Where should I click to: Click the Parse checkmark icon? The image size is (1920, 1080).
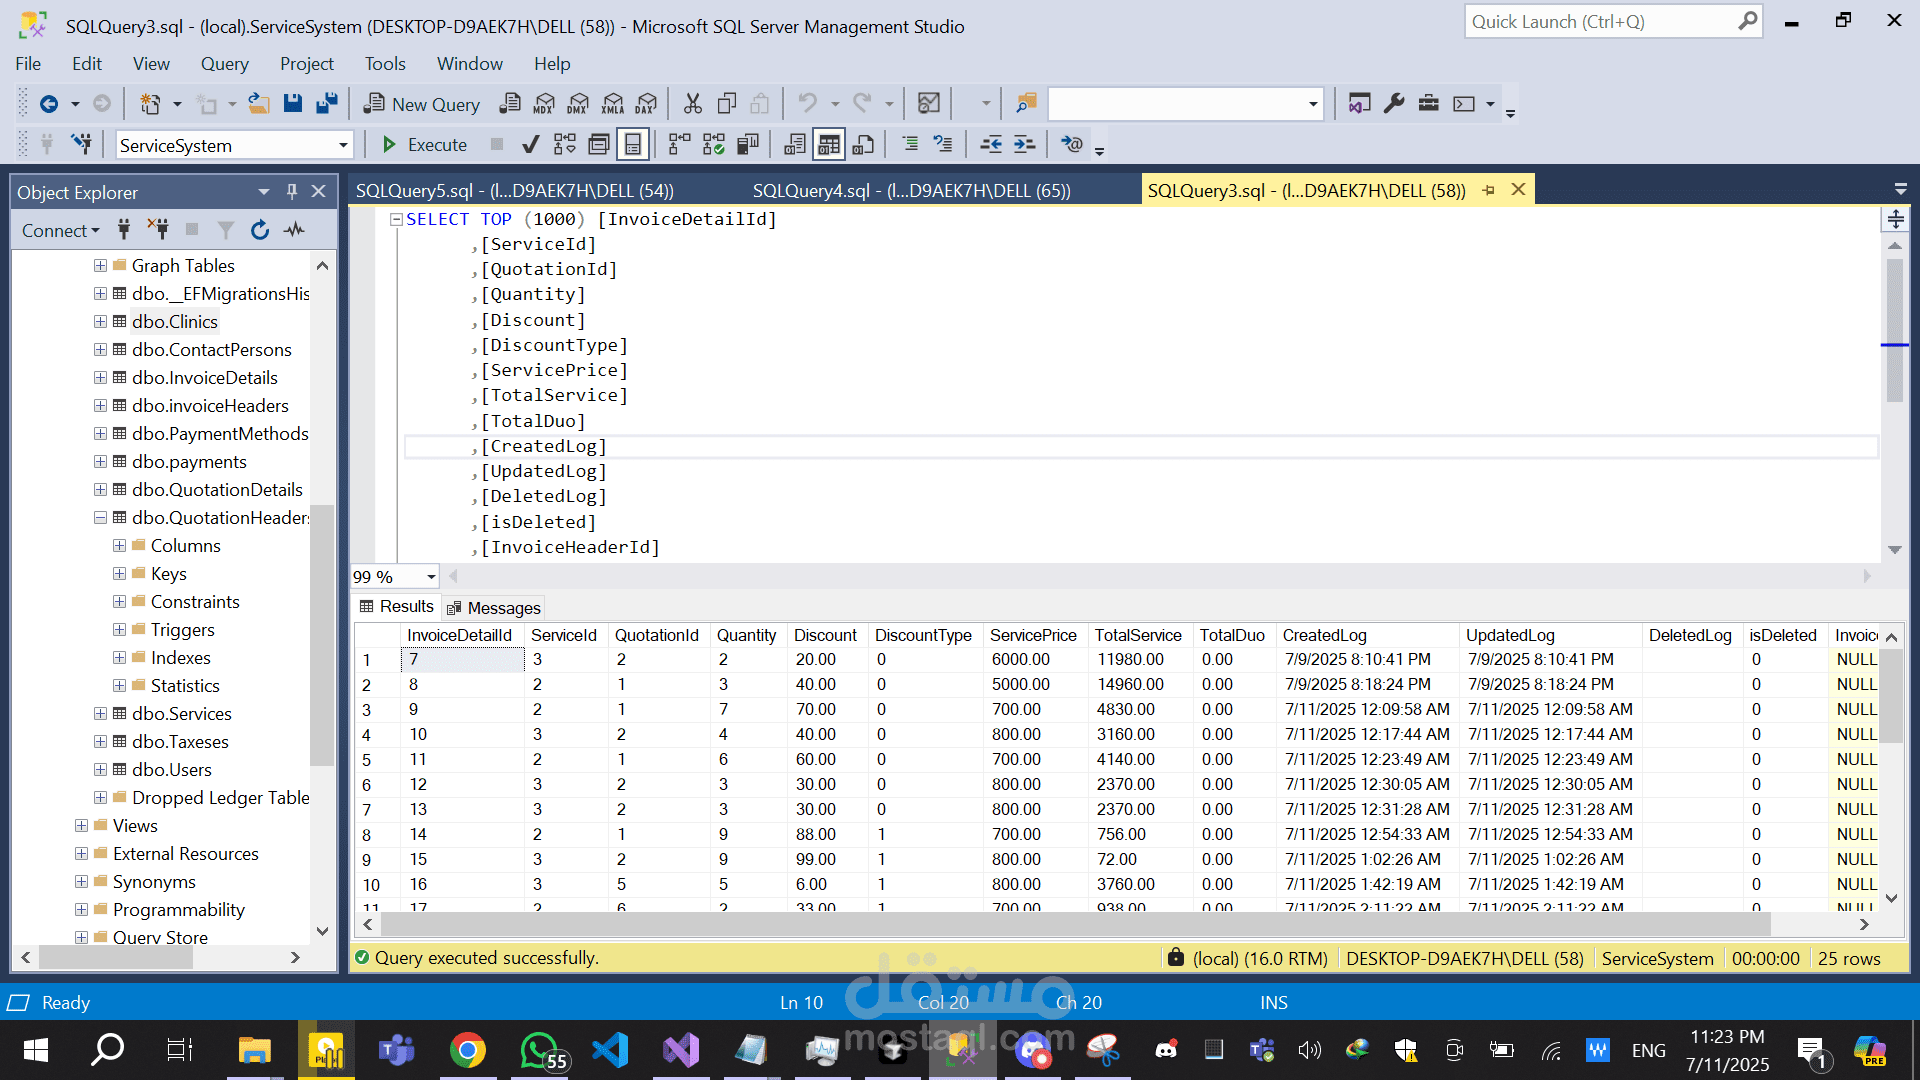[531, 145]
